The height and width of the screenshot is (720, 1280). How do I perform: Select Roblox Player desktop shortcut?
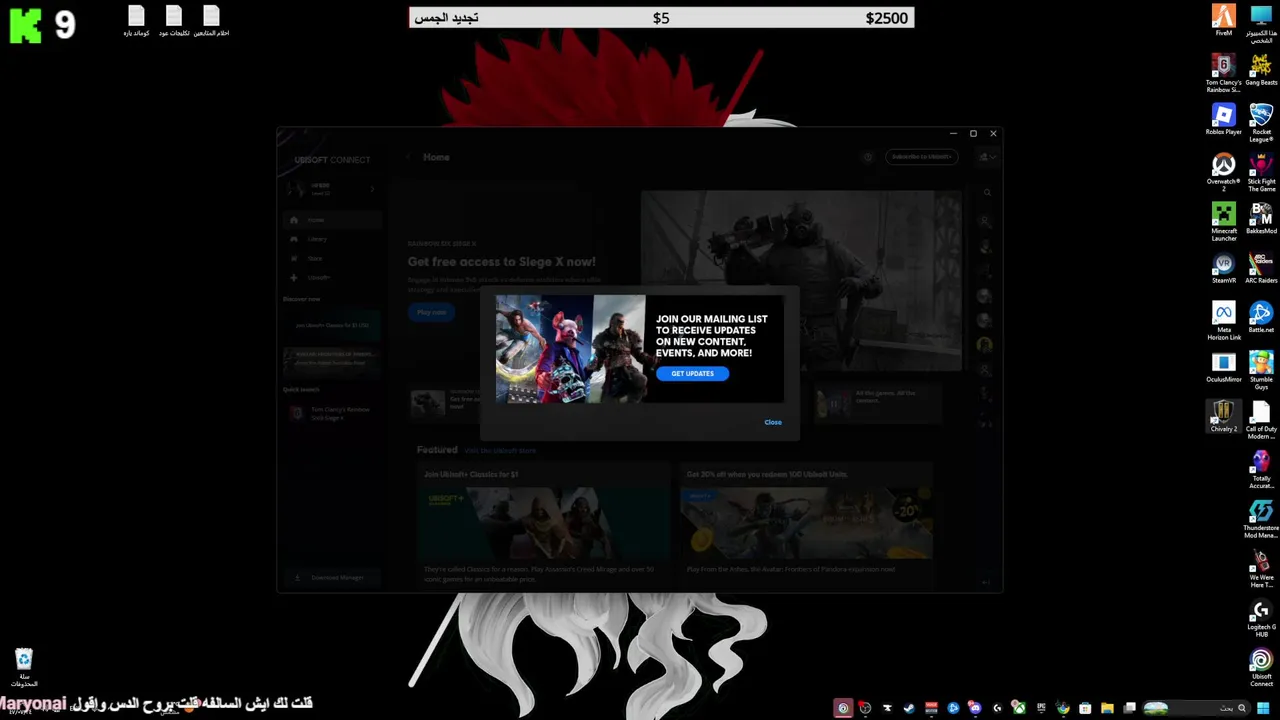(1224, 119)
